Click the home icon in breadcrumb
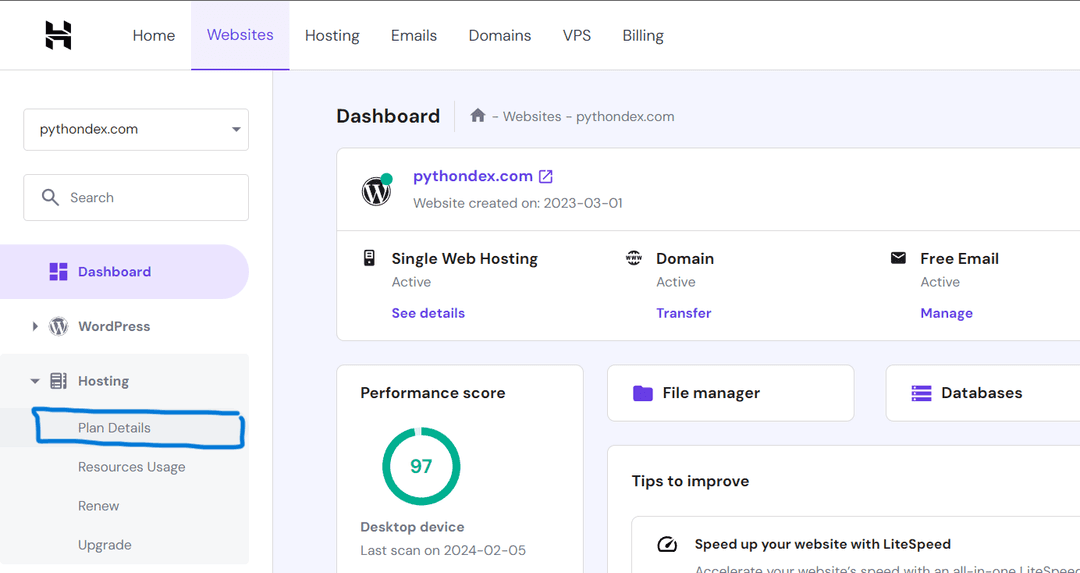Screen dimensions: 1080x573 point(478,116)
